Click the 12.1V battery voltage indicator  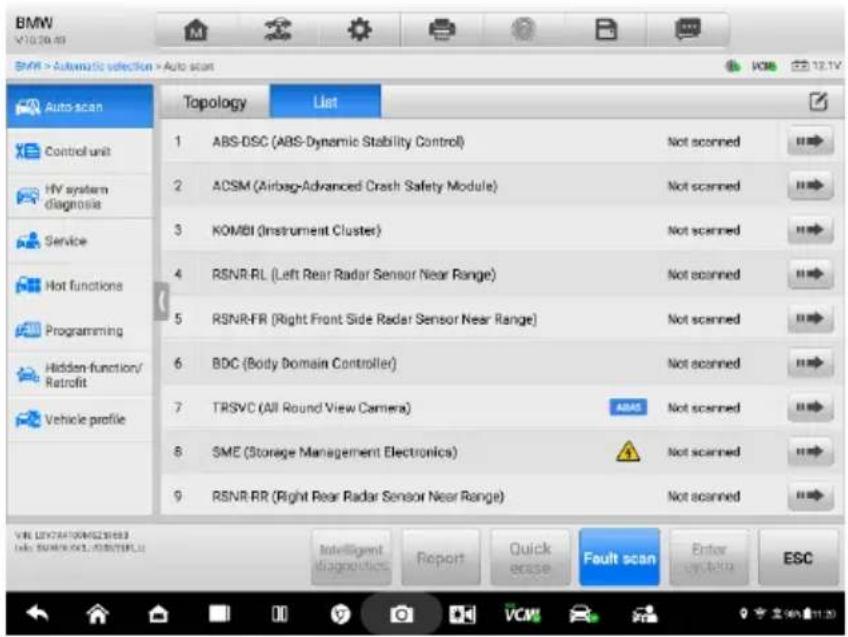tap(816, 66)
